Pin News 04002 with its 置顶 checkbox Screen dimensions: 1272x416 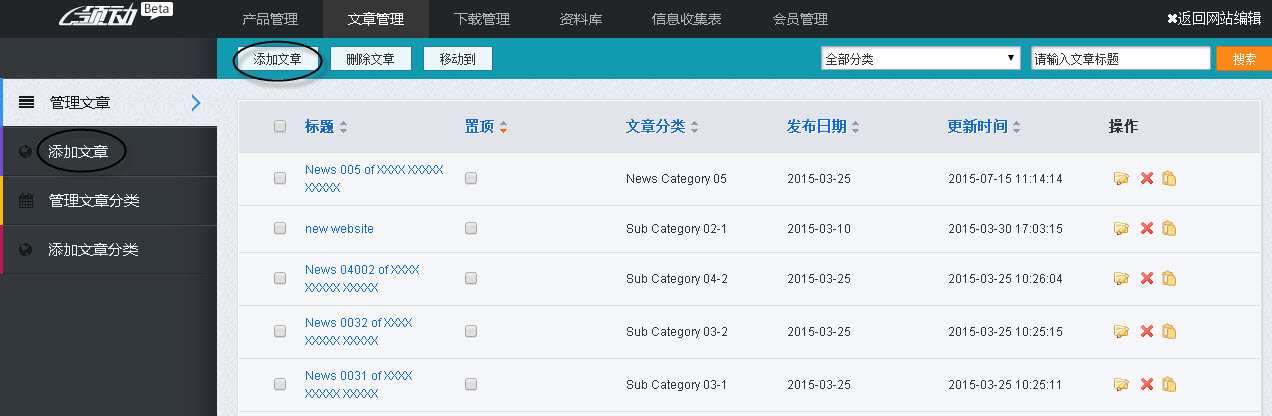tap(471, 278)
